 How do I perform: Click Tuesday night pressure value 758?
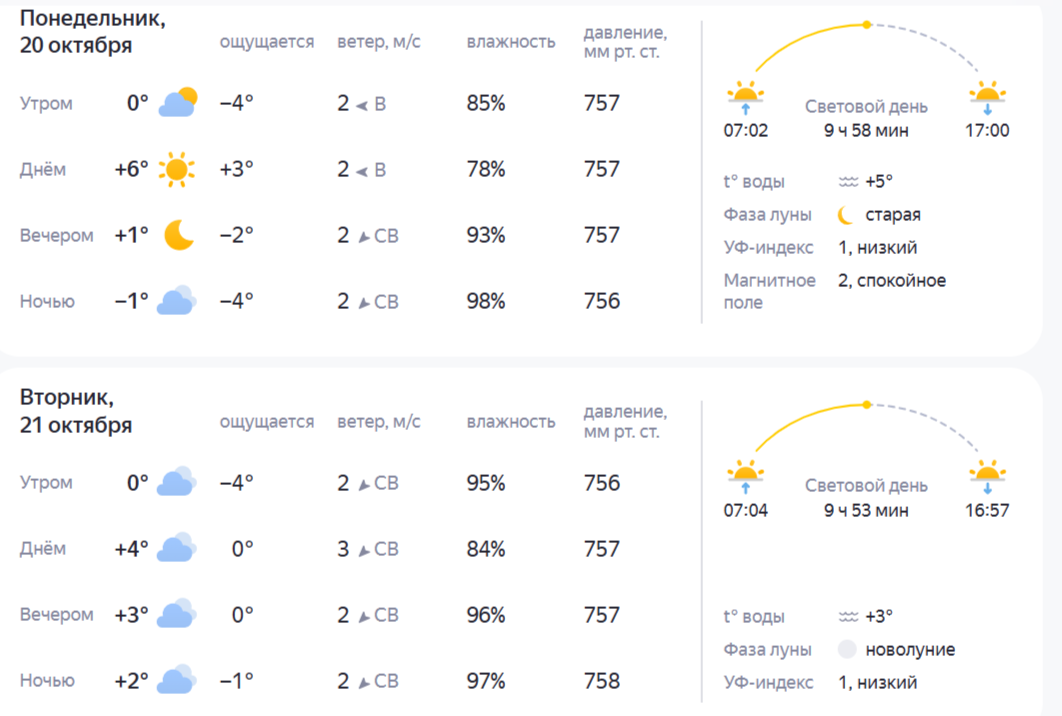602,681
